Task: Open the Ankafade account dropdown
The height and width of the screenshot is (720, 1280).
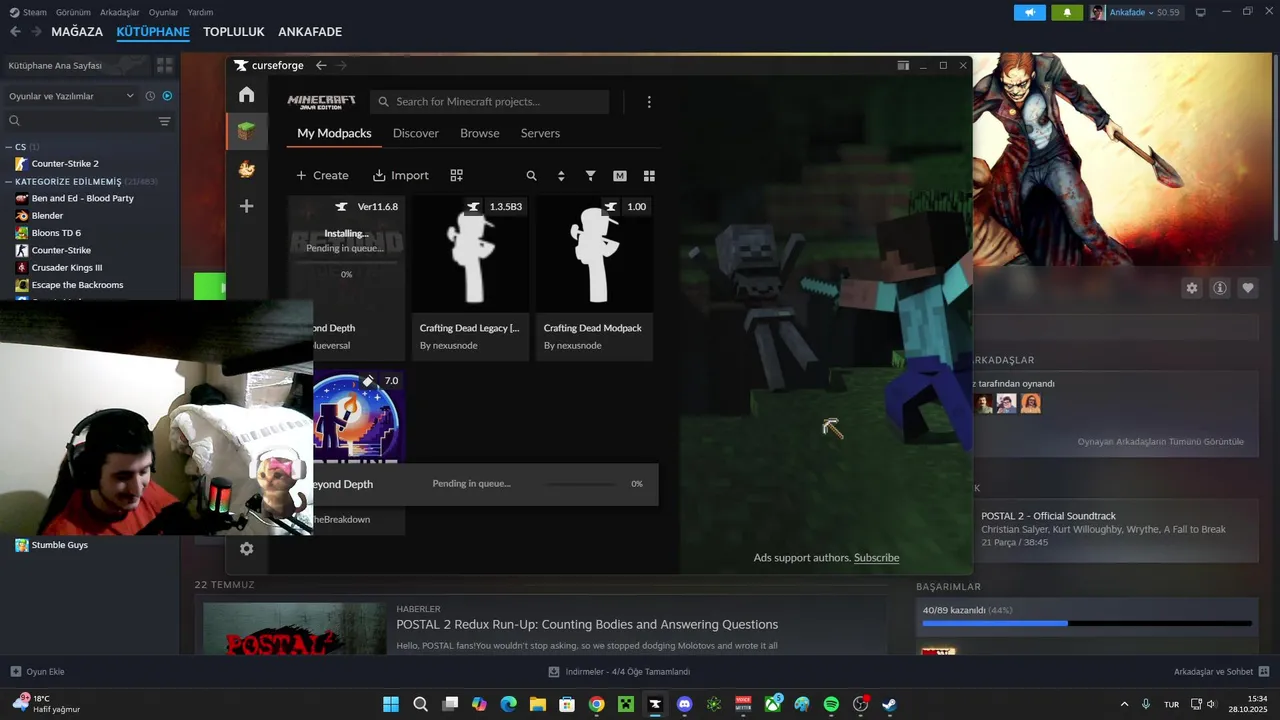Action: [x=1136, y=12]
